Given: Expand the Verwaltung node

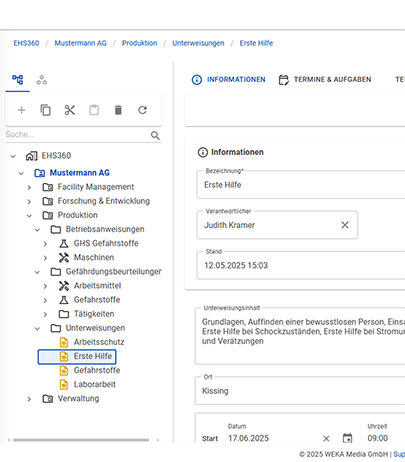Looking at the screenshot, I should pos(29,399).
